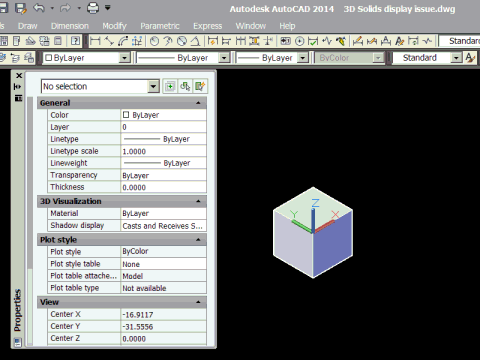This screenshot has height=360, width=480.
Task: Choose the Angular dimension tool
Action: coord(195,41)
